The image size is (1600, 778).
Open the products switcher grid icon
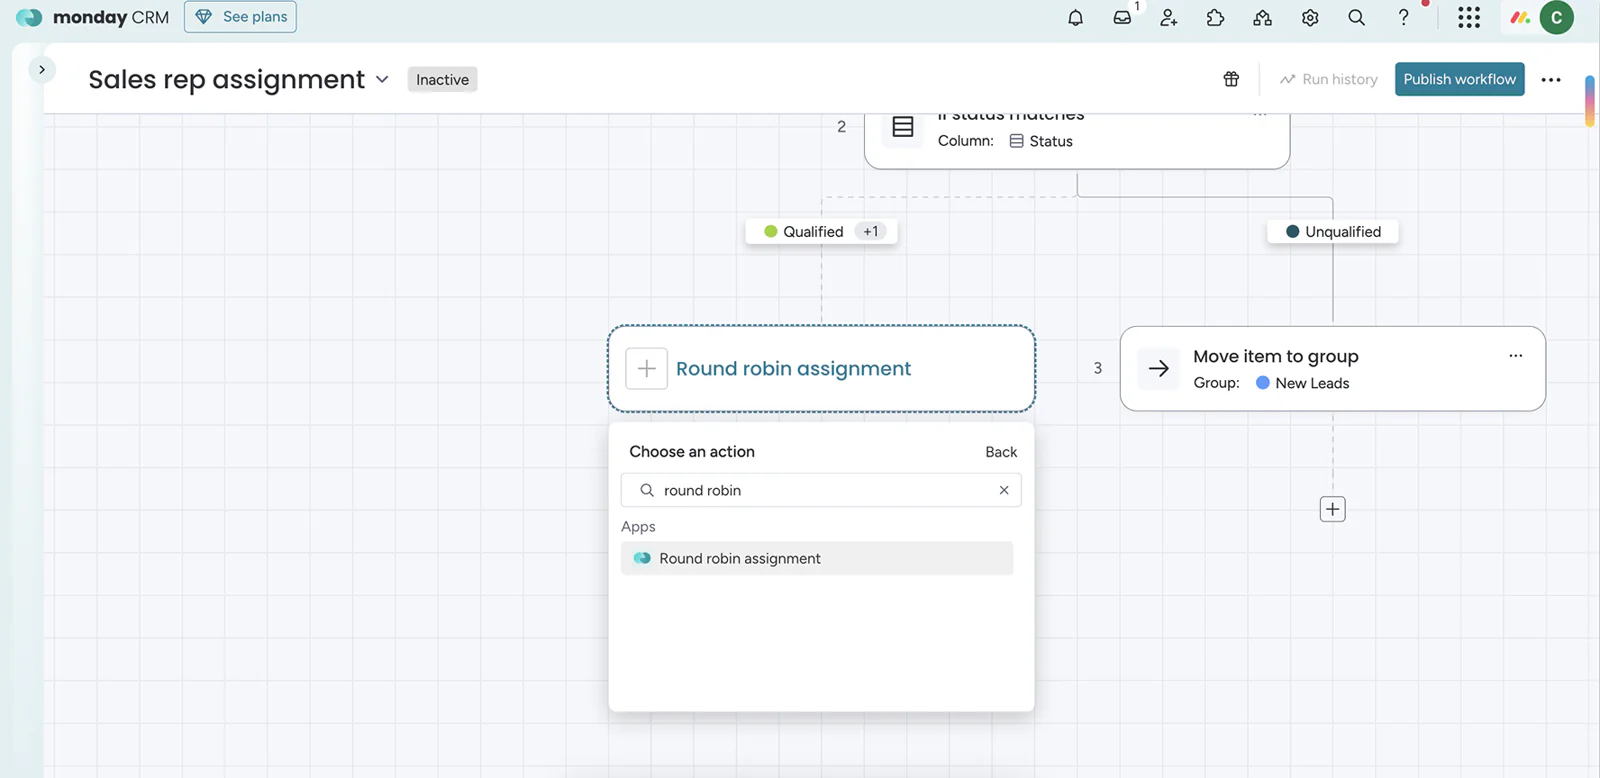tap(1468, 18)
